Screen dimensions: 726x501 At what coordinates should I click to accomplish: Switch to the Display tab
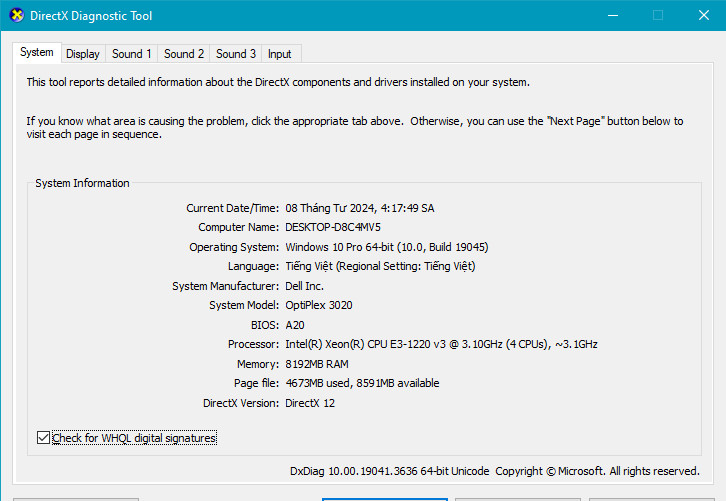83,54
